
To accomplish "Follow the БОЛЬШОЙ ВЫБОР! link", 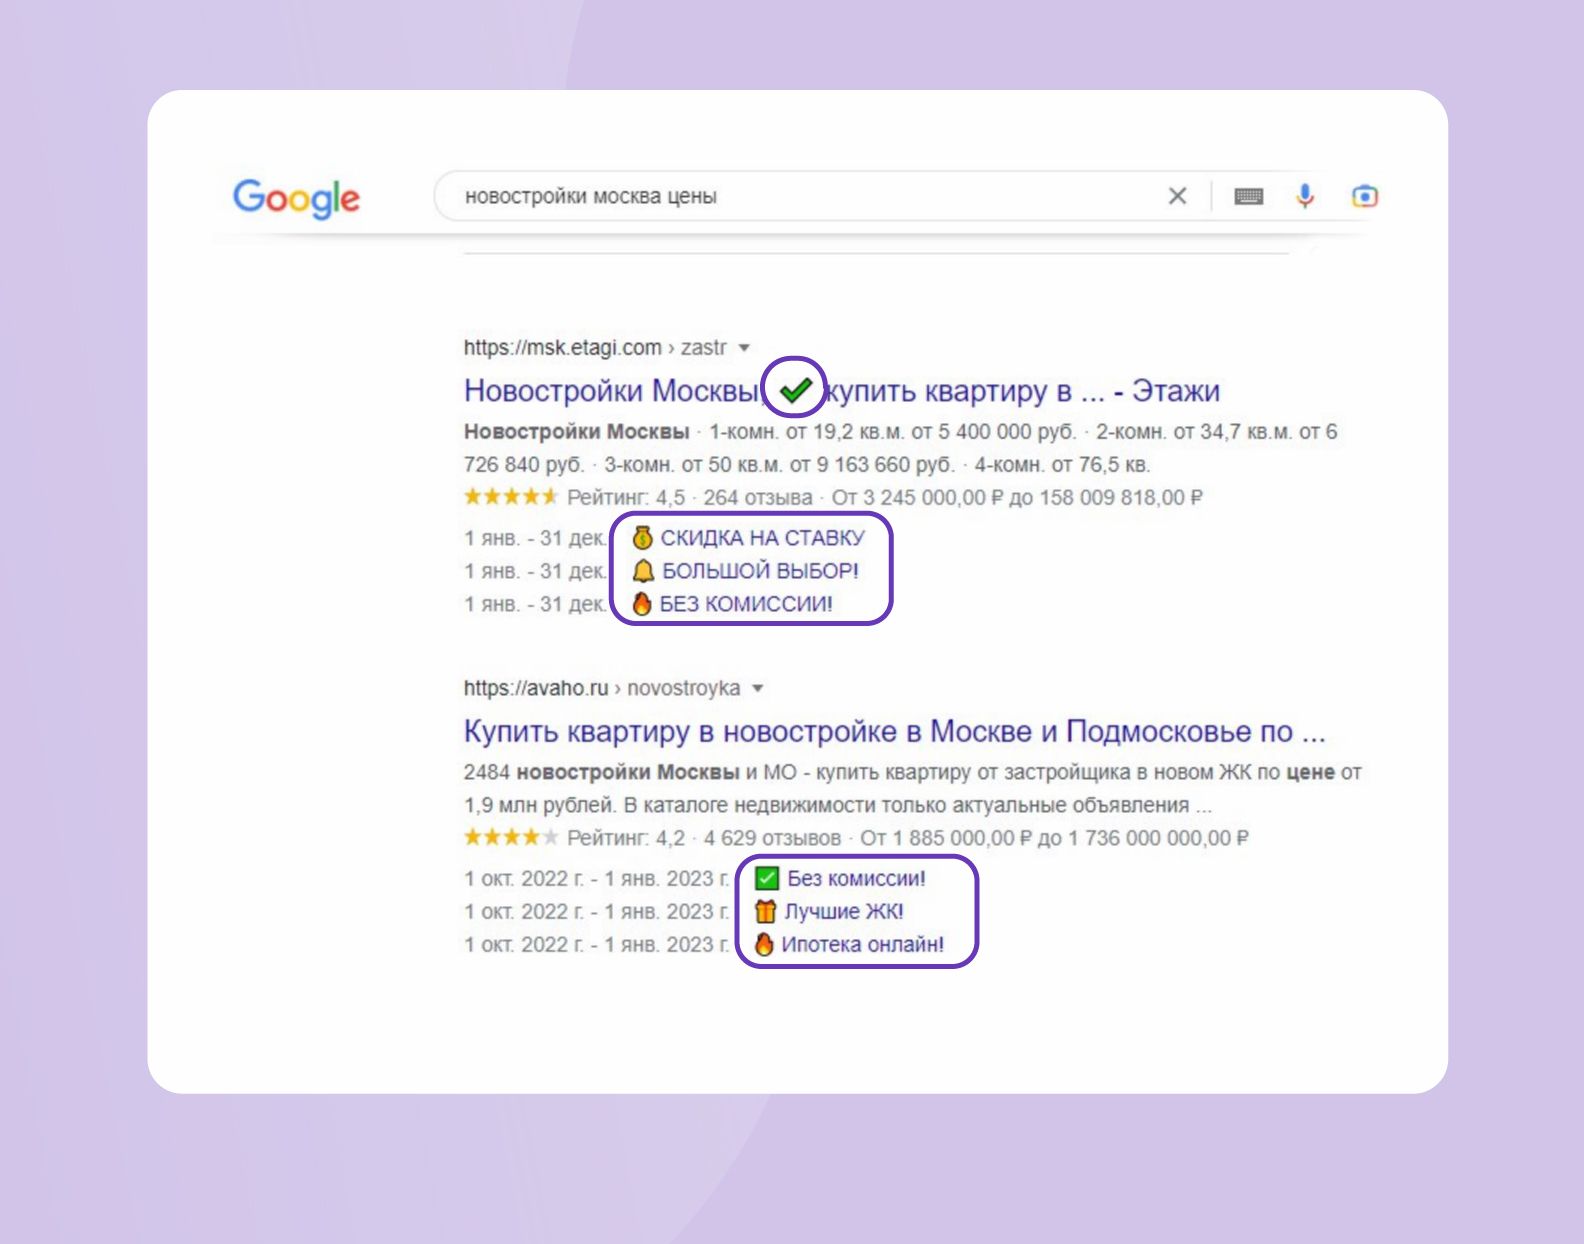I will pos(760,571).
